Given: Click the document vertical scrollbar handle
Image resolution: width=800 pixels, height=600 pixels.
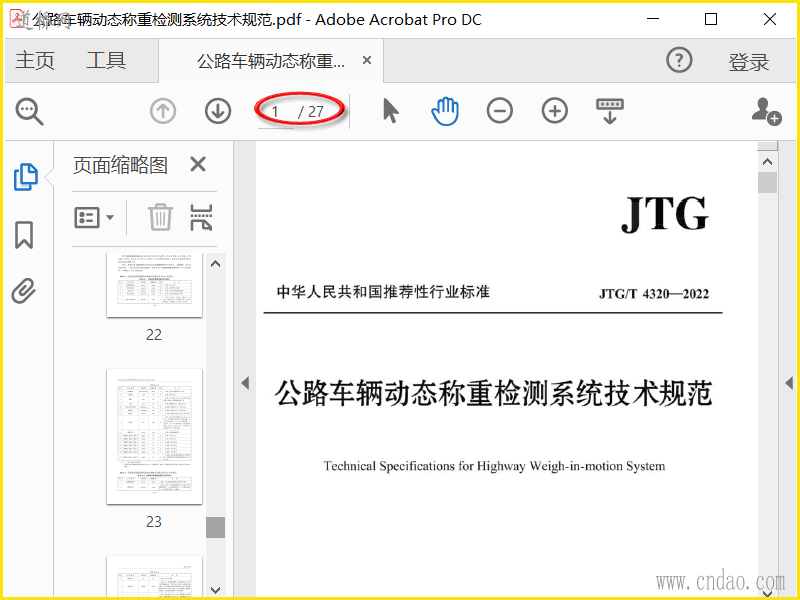Looking at the screenshot, I should [x=767, y=183].
